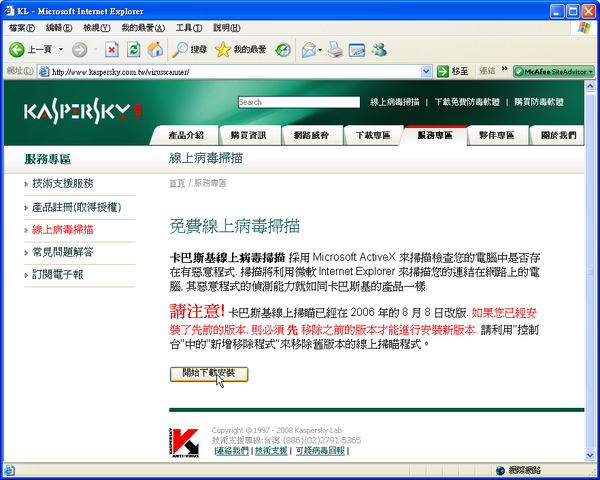Select the 購買資訊 tab

click(x=248, y=135)
